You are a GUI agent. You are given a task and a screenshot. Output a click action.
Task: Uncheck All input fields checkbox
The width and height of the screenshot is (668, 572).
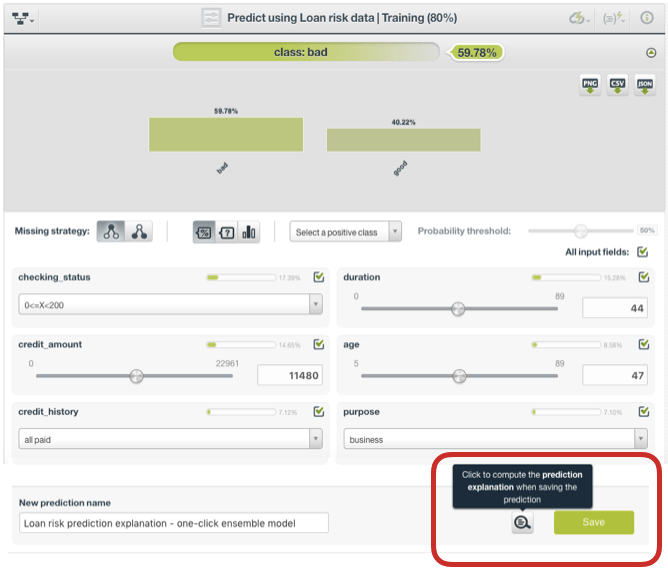click(643, 252)
